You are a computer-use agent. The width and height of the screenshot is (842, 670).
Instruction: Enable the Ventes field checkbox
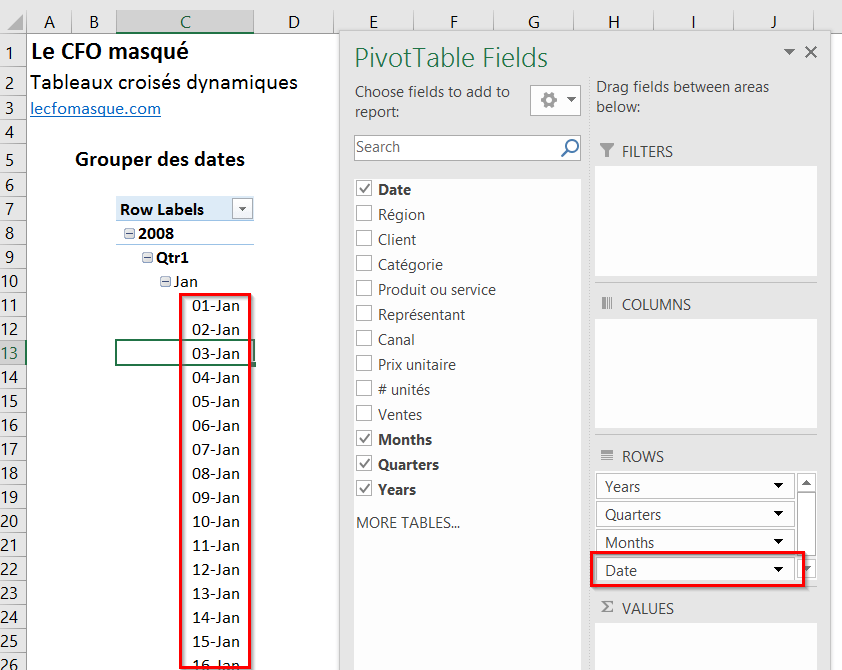pyautogui.click(x=364, y=414)
